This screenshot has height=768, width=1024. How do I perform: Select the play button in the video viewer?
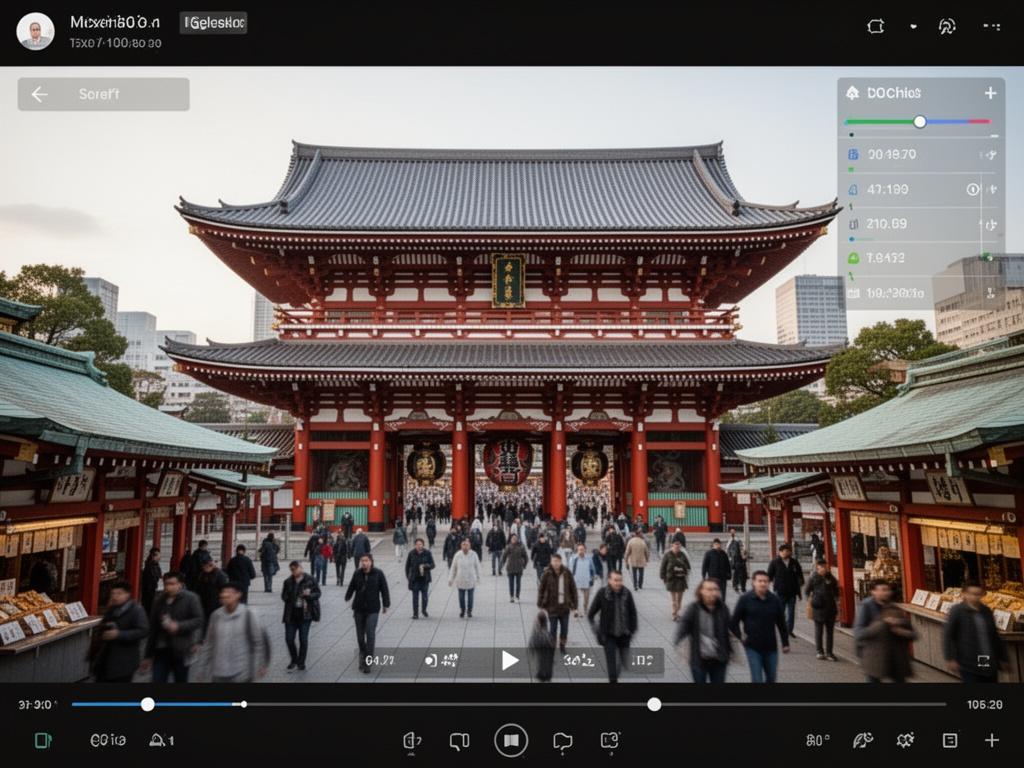coord(511,660)
